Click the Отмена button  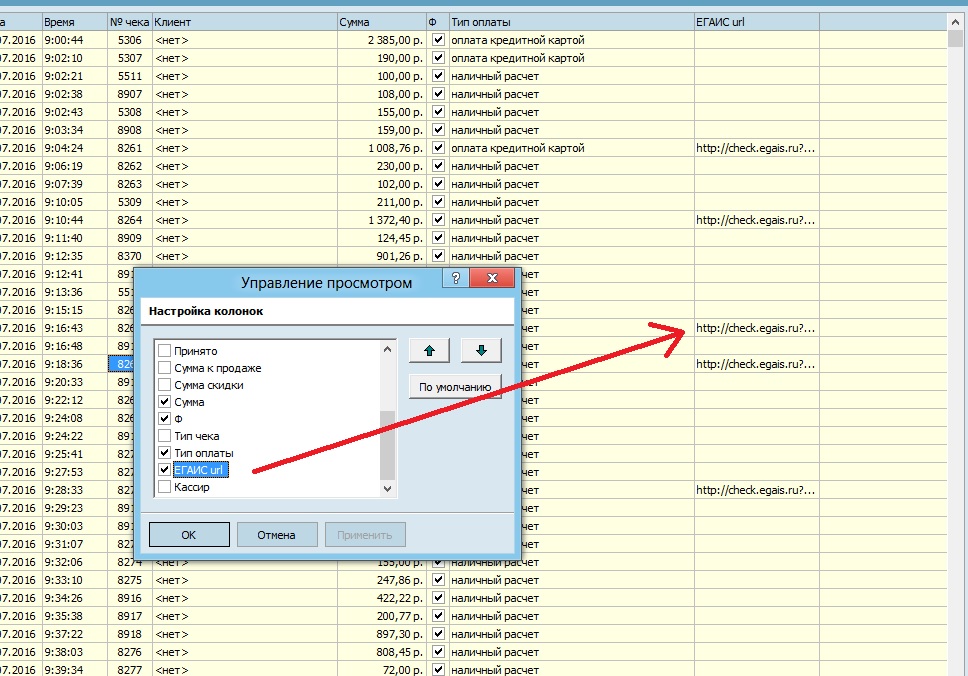[277, 535]
